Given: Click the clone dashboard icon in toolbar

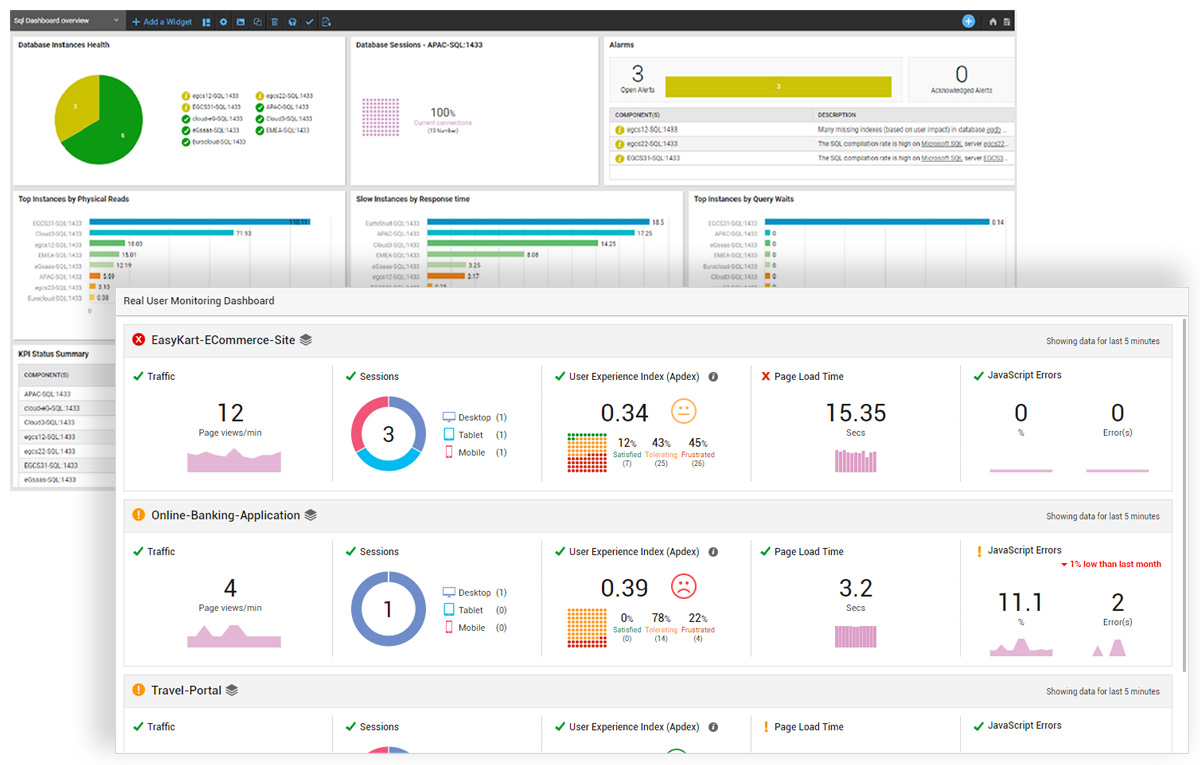Looking at the screenshot, I should (257, 21).
